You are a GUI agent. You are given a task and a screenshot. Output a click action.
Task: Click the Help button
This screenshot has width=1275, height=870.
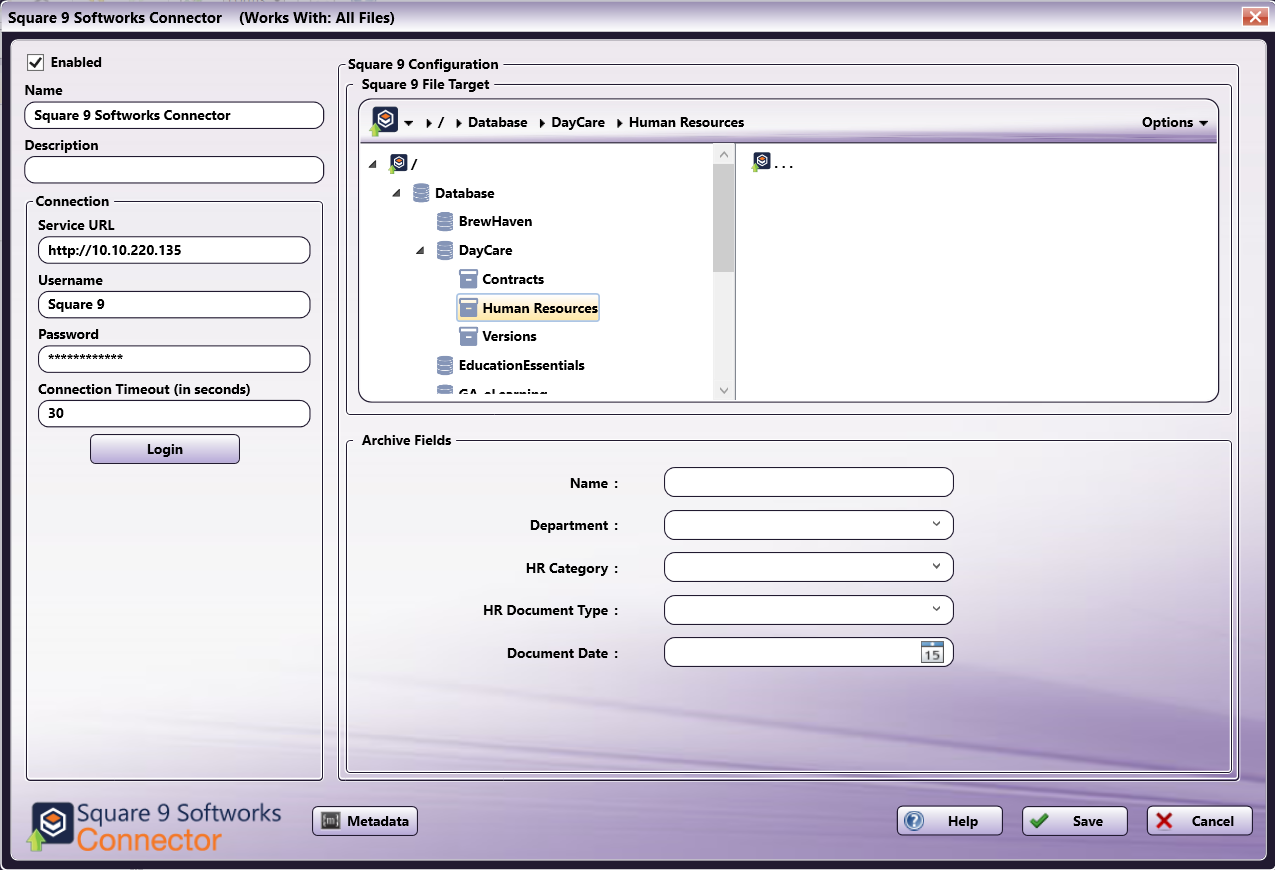[x=950, y=821]
